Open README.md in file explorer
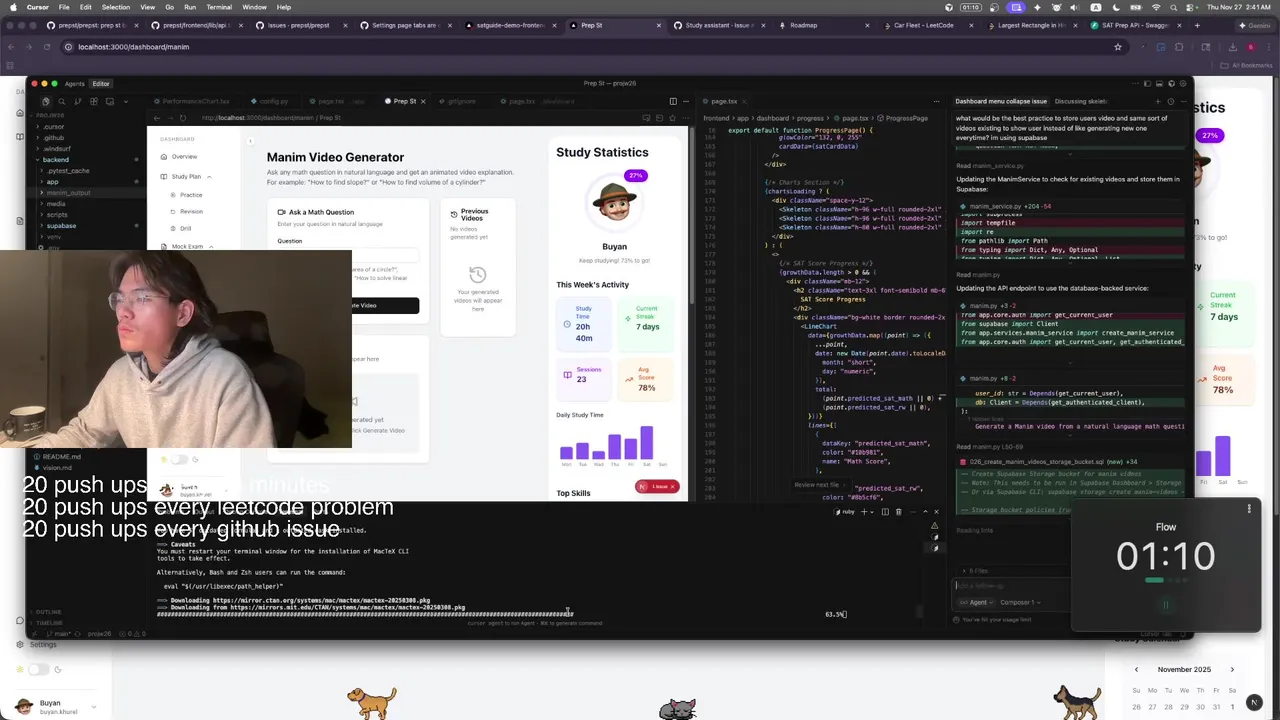The image size is (1280, 720). click(62, 457)
